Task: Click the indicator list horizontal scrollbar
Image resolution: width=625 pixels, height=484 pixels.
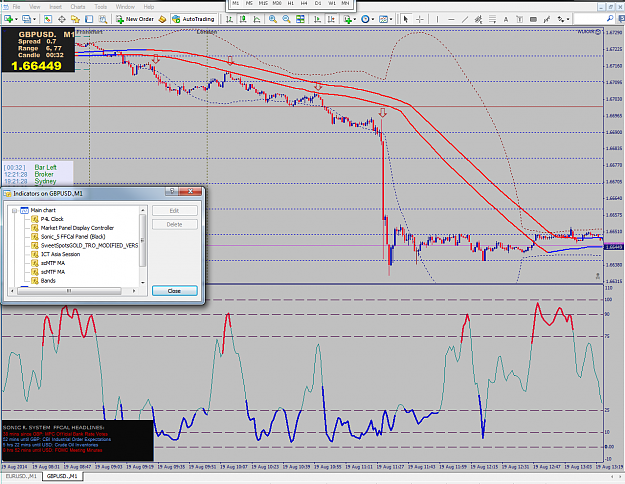Action: tap(73, 291)
